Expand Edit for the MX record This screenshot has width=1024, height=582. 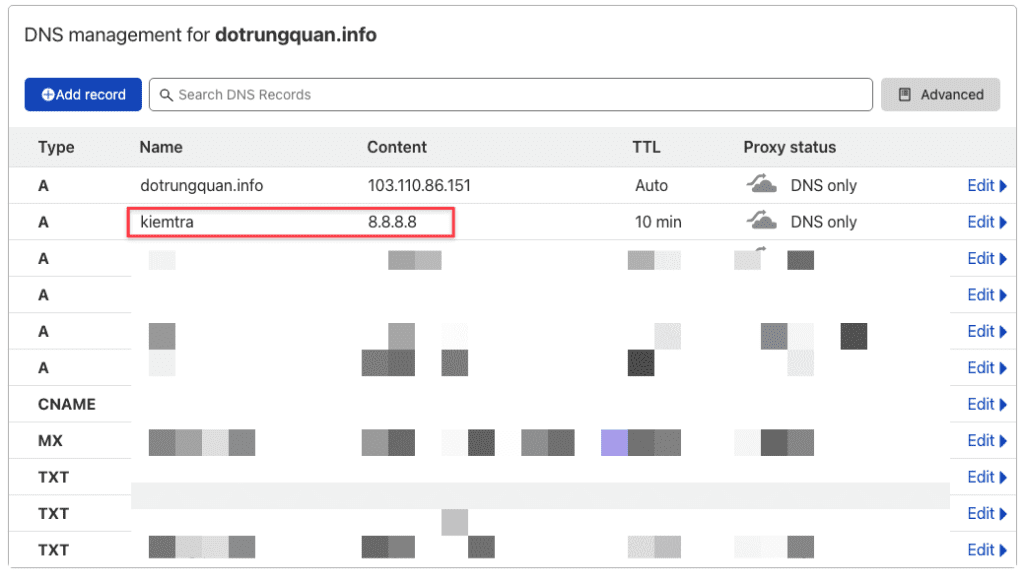click(986, 441)
